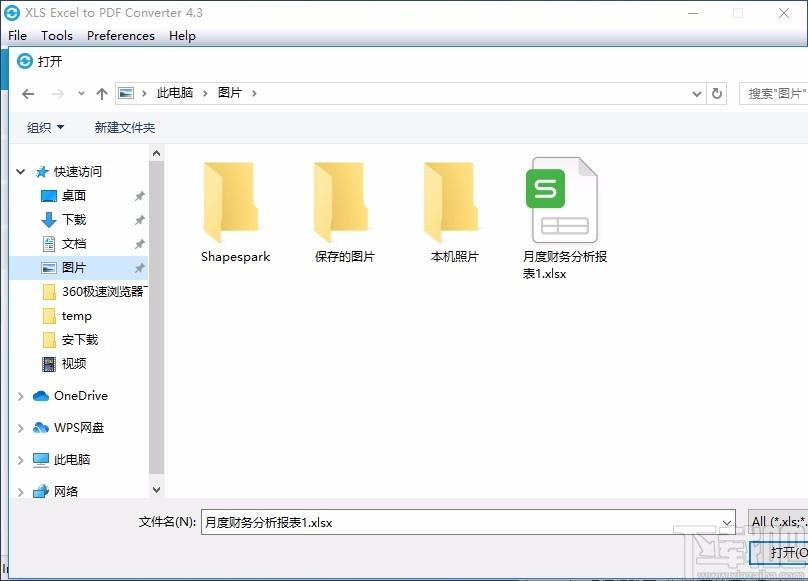The height and width of the screenshot is (581, 808).
Task: Click the 文件名 input field
Action: point(468,522)
